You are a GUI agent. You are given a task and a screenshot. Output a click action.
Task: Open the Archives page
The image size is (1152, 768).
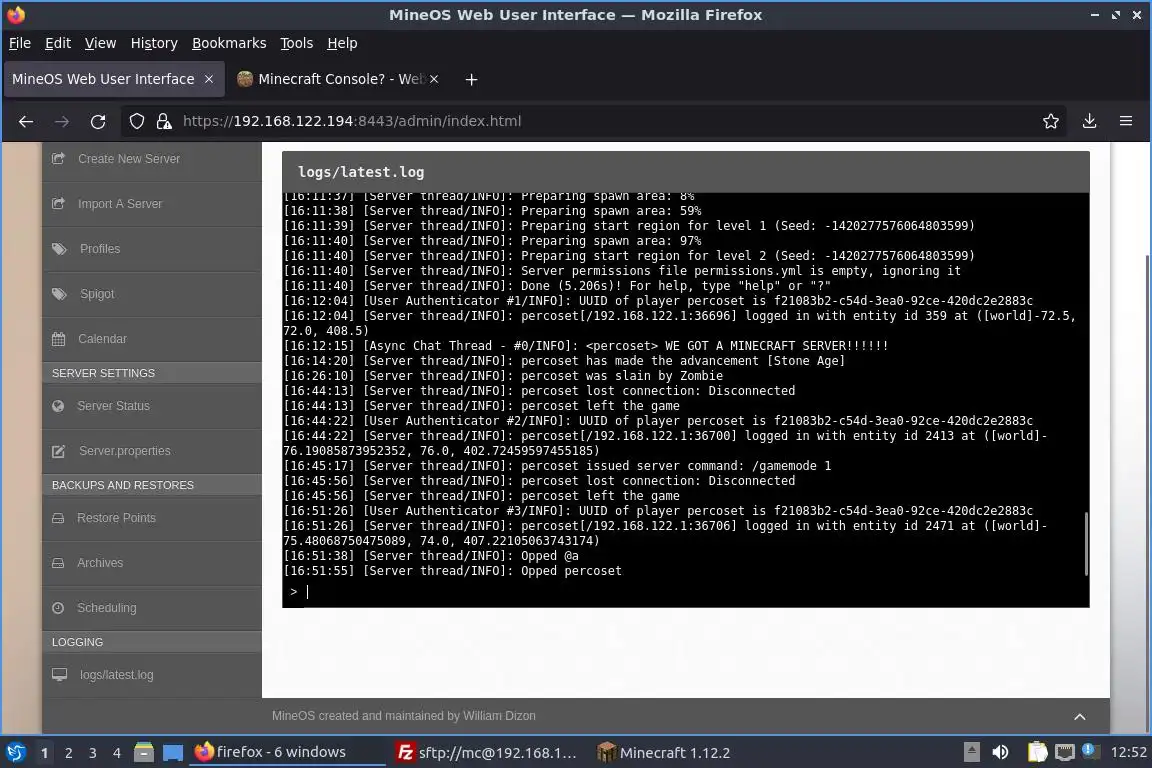pyautogui.click(x=152, y=562)
